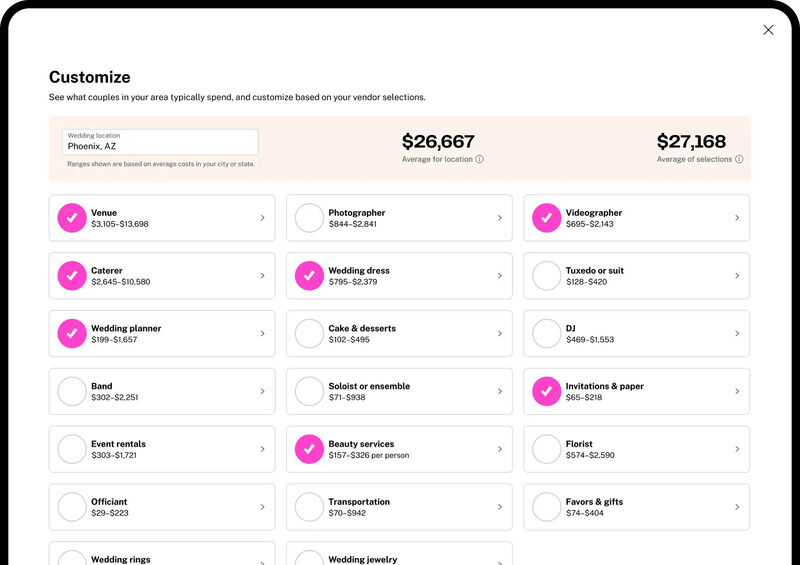The width and height of the screenshot is (800, 565).
Task: Open the Favors & gifts card
Action: [x=636, y=507]
